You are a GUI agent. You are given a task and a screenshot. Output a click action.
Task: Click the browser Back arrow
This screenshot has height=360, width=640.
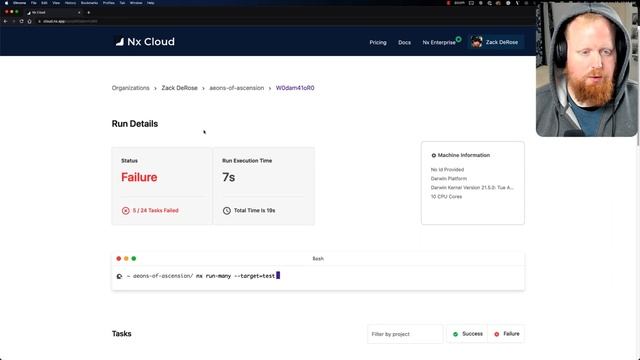pos(5,21)
